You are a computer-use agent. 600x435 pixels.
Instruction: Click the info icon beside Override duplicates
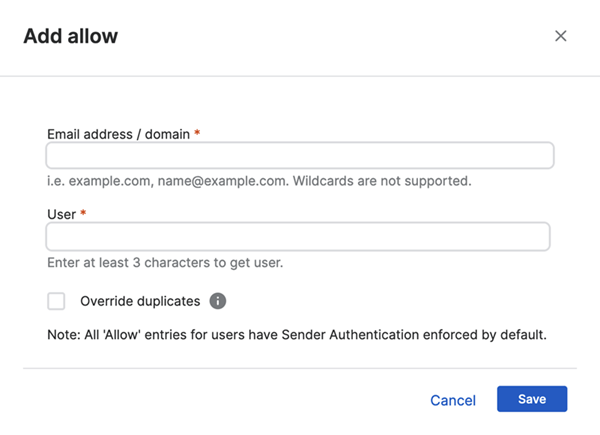coord(218,301)
